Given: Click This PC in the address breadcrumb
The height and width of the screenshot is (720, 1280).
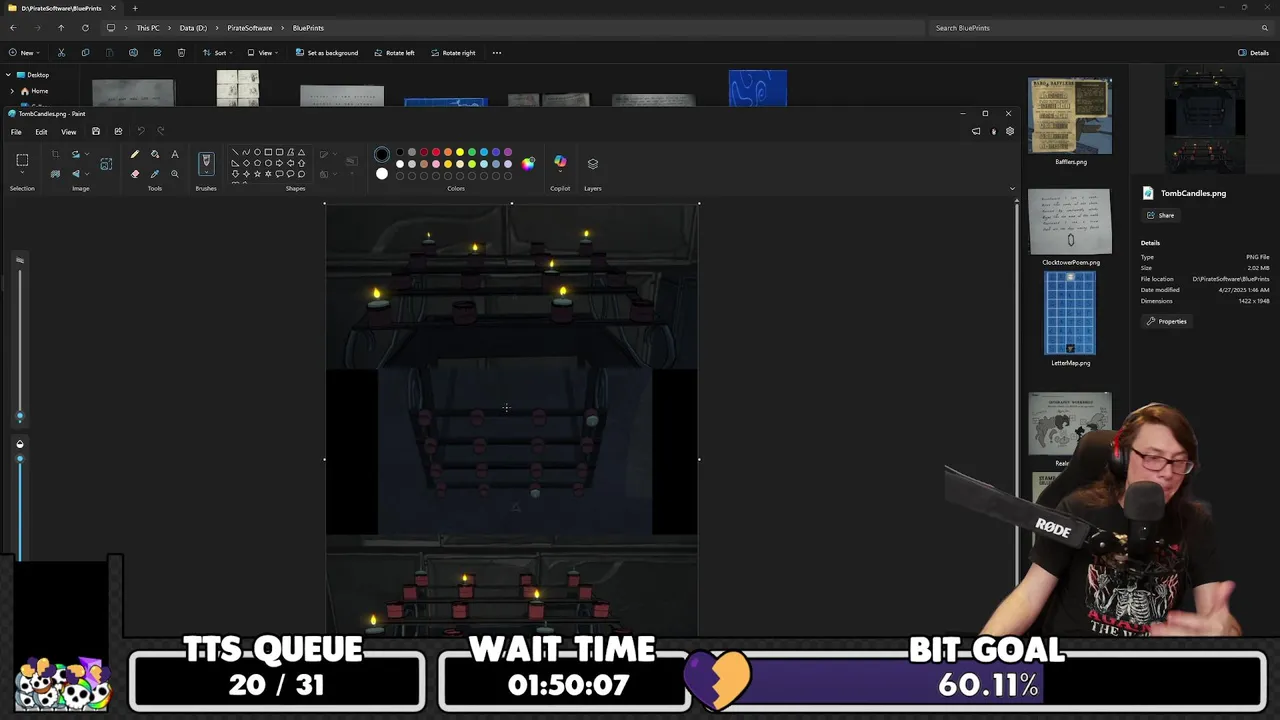Looking at the screenshot, I should (x=148, y=28).
